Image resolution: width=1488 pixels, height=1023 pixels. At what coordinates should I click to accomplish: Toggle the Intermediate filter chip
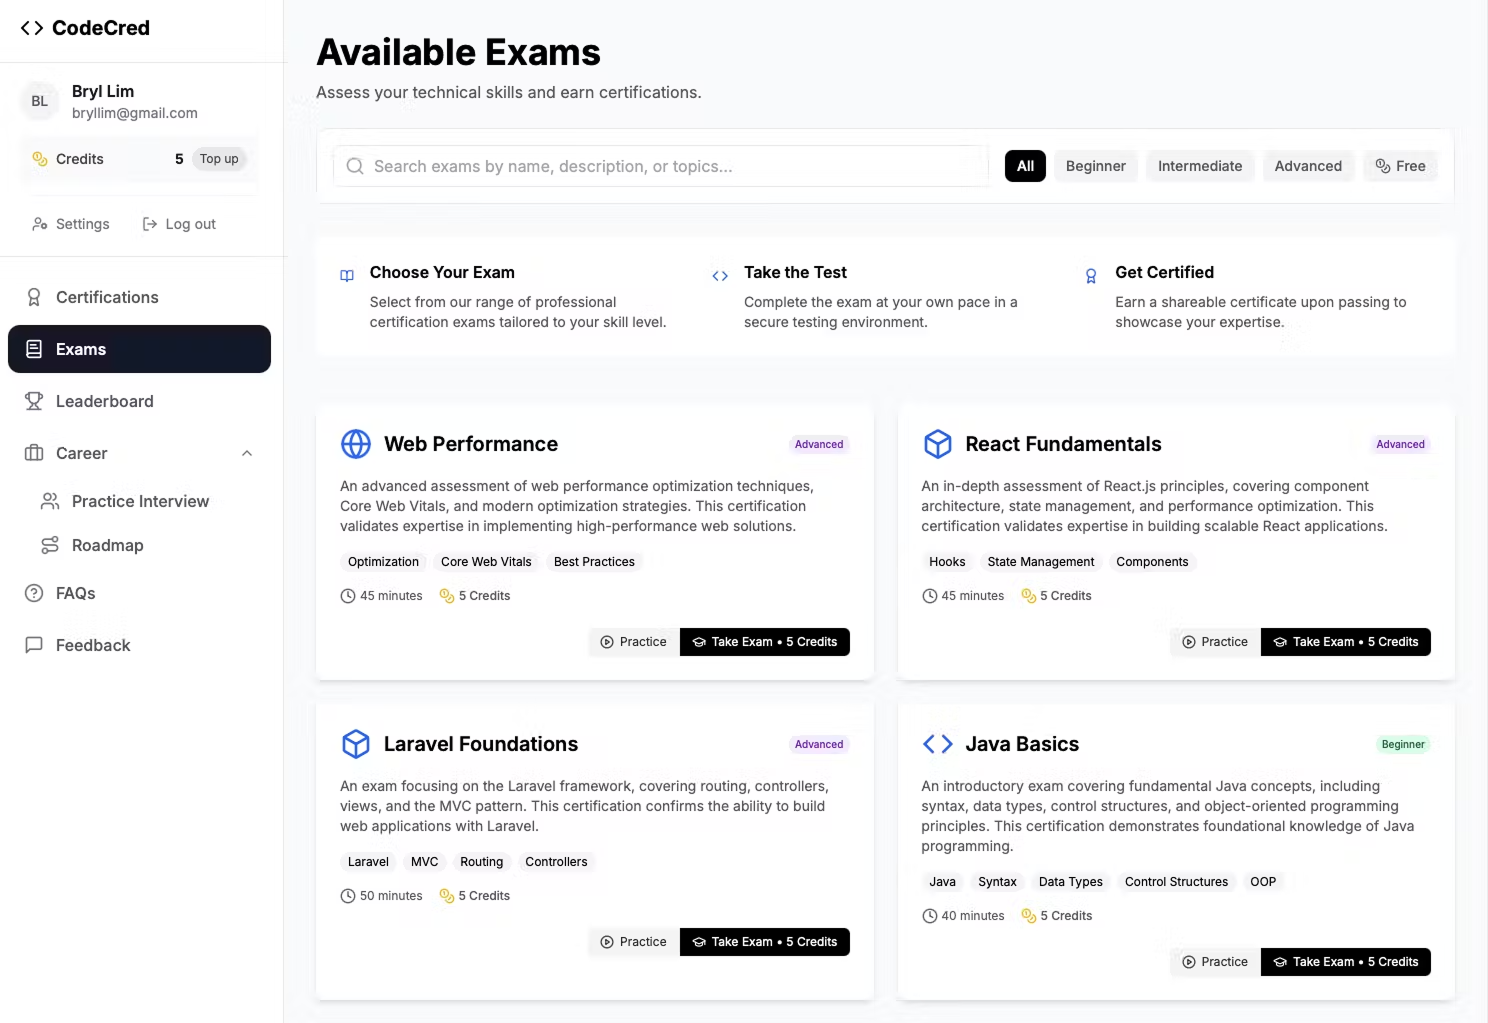point(1199,166)
